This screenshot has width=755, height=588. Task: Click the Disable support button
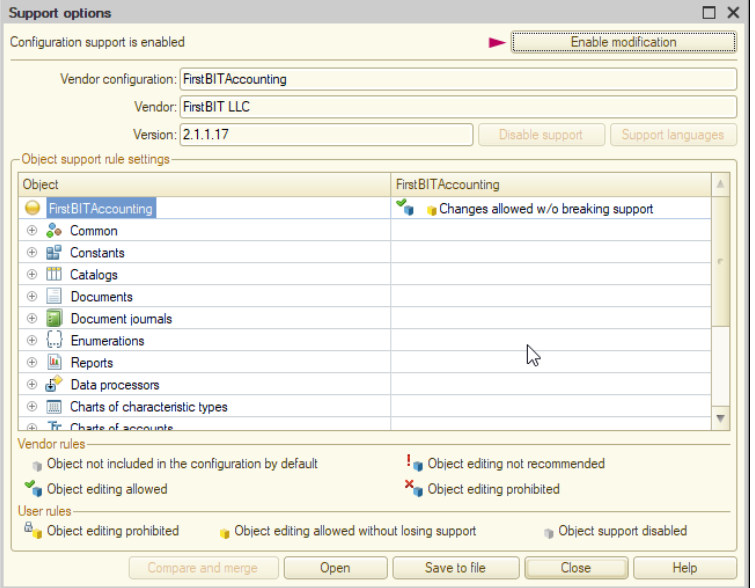point(541,134)
